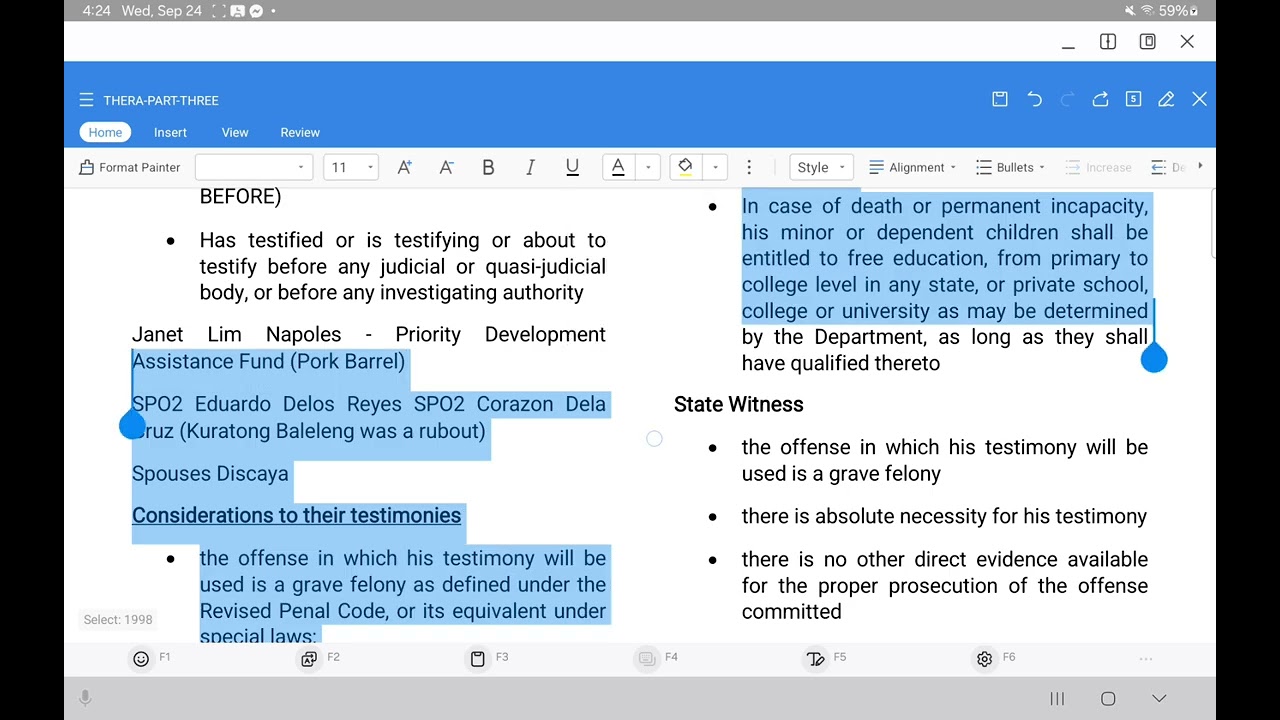Image resolution: width=1280 pixels, height=720 pixels.
Task: Apply the red font color
Action: [x=618, y=167]
